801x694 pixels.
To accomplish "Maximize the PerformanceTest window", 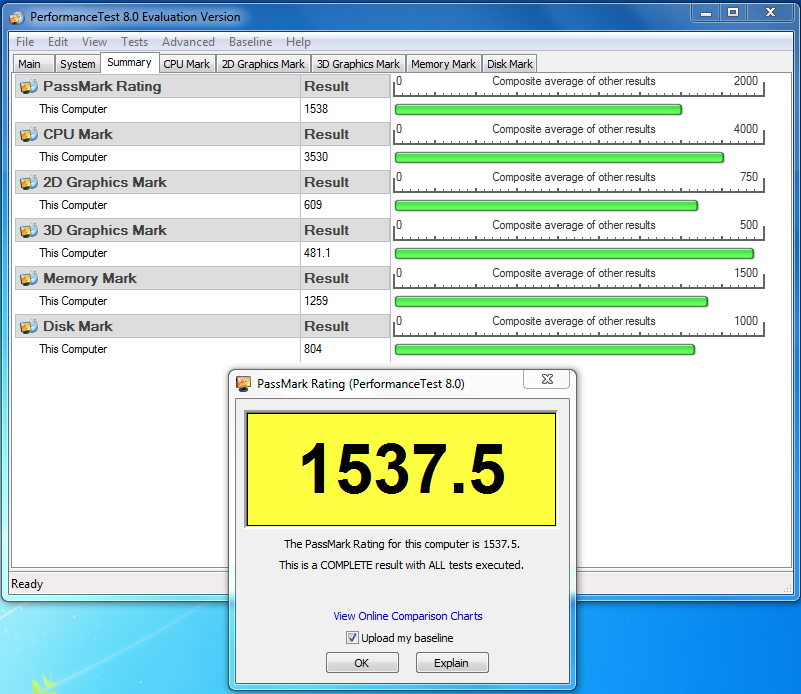I will click(x=733, y=13).
